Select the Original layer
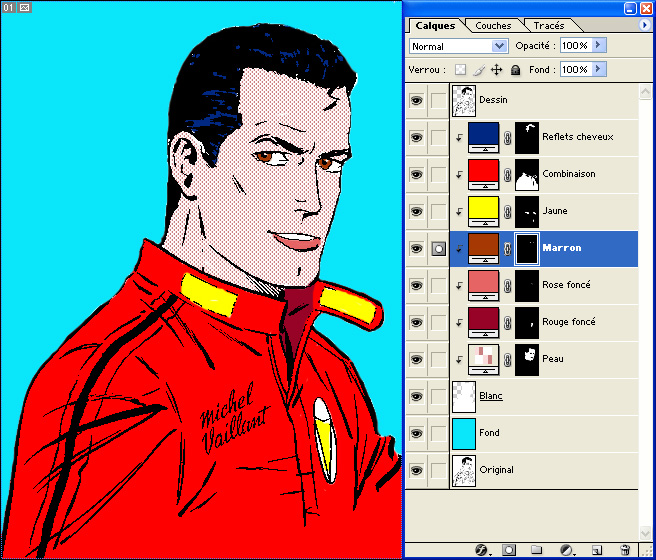Image resolution: width=656 pixels, height=560 pixels. click(543, 470)
